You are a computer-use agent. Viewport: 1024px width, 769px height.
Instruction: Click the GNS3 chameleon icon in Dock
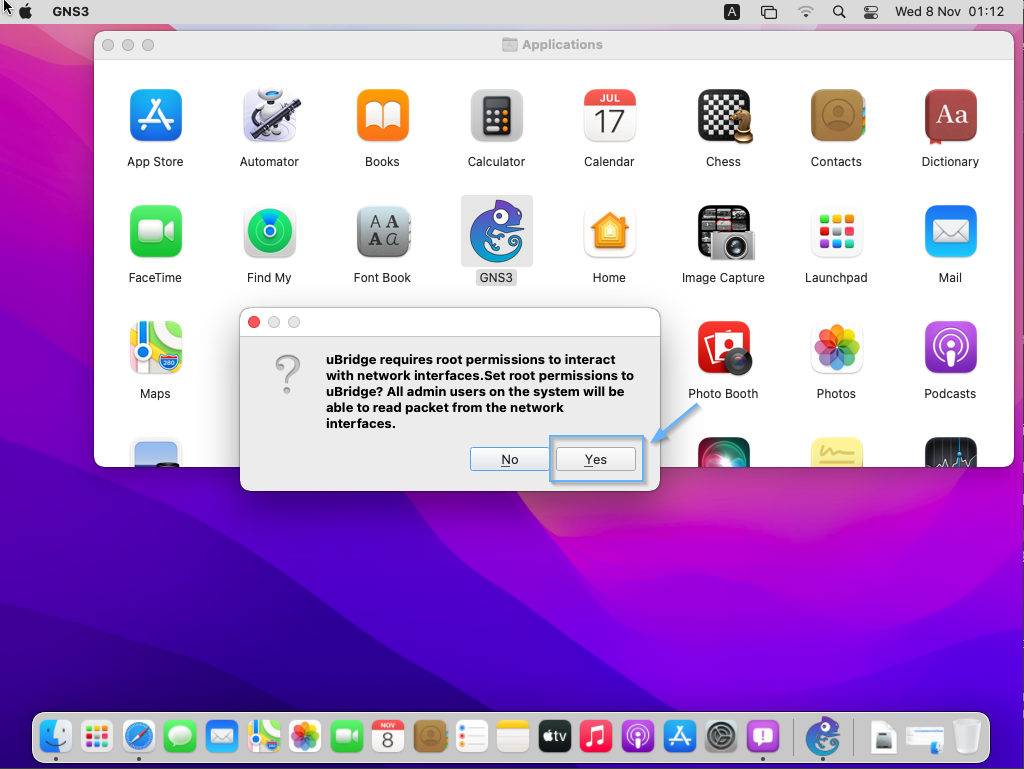(x=822, y=737)
